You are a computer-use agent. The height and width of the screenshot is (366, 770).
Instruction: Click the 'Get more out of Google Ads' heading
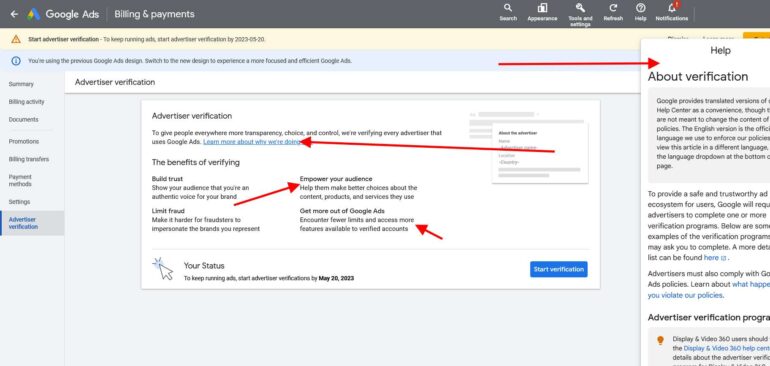tap(342, 211)
